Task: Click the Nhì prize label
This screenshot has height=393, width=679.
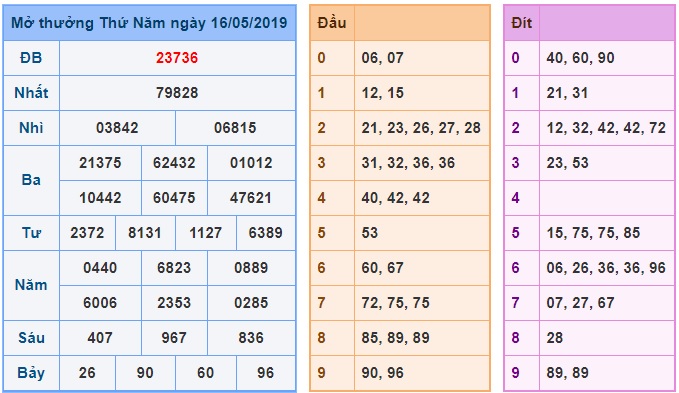Action: (31, 128)
